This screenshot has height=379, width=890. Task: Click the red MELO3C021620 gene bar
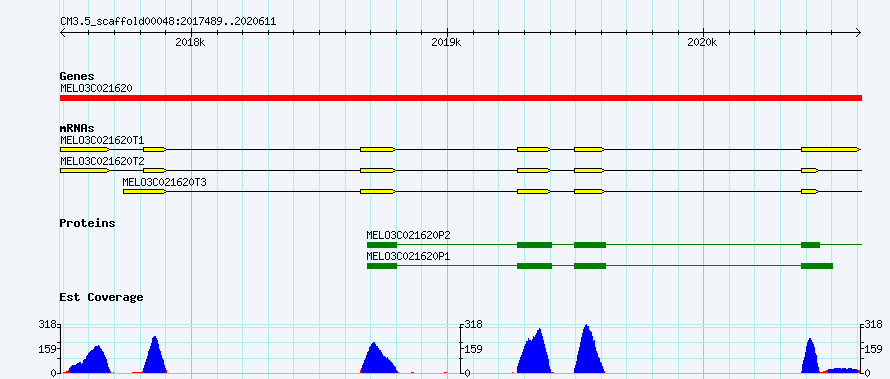(461, 98)
